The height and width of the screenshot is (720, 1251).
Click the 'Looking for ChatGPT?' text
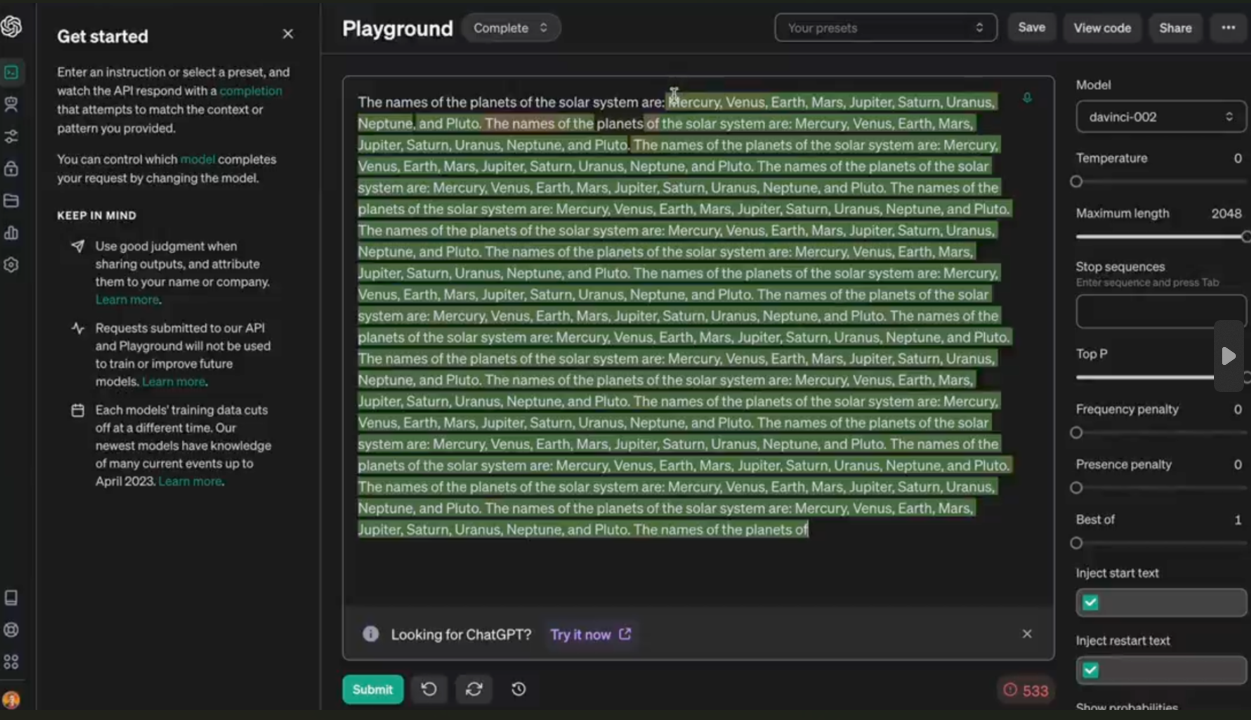(461, 634)
